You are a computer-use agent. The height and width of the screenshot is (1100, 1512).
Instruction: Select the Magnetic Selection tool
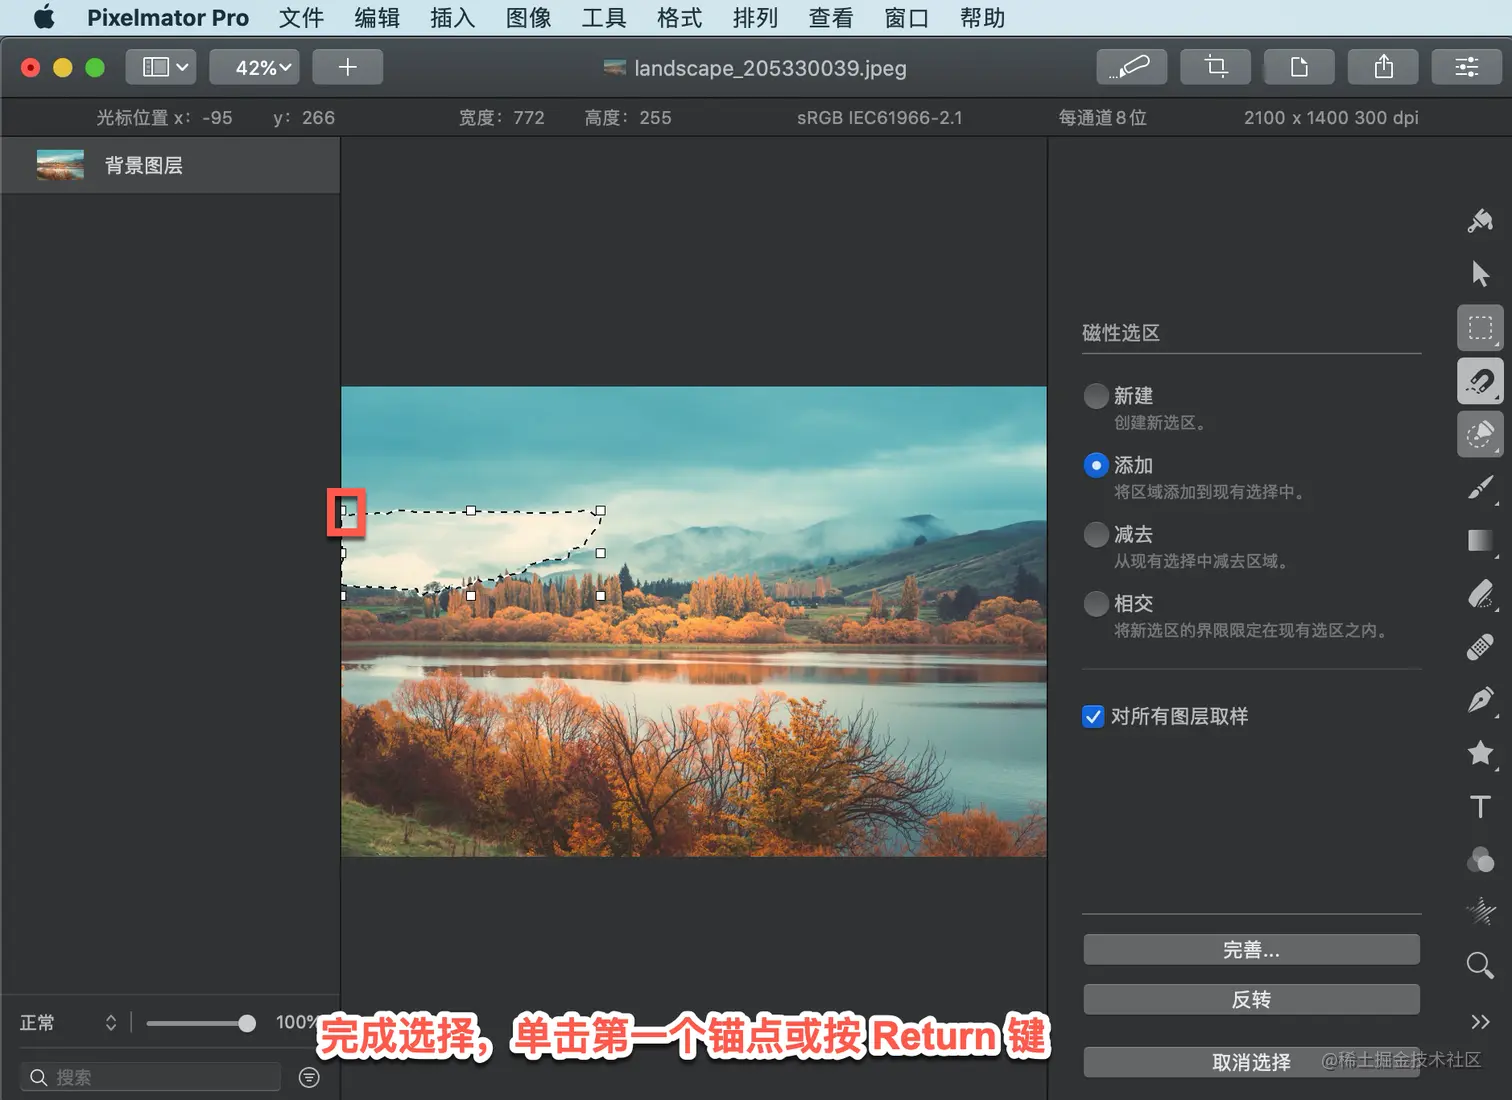[1480, 381]
